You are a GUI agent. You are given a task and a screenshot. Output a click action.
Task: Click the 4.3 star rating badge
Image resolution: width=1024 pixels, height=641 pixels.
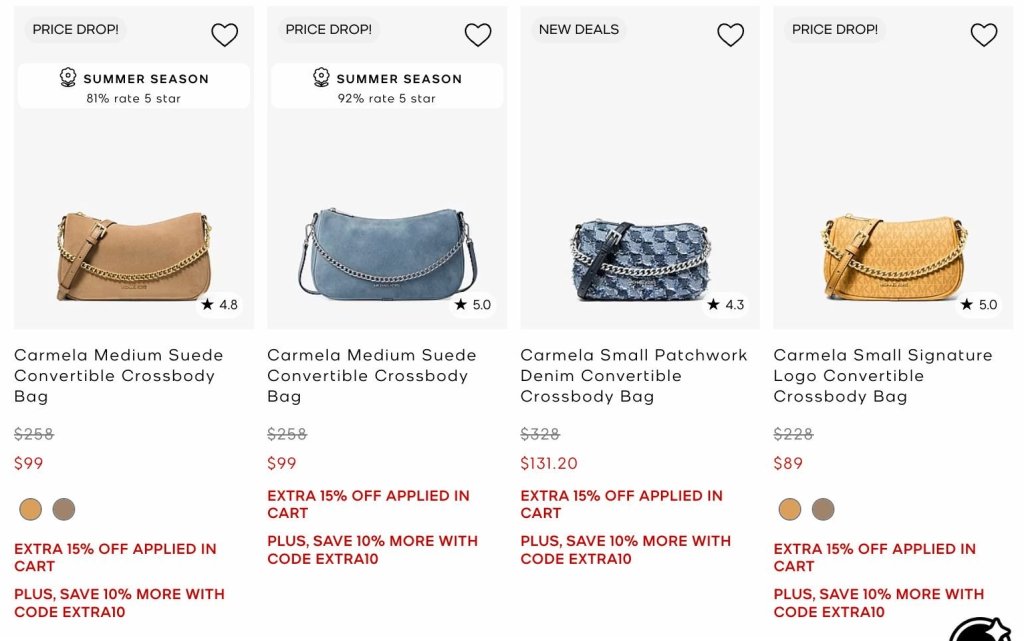pyautogui.click(x=726, y=305)
